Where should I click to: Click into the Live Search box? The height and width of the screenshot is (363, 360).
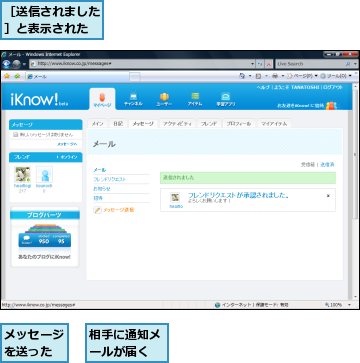point(310,64)
